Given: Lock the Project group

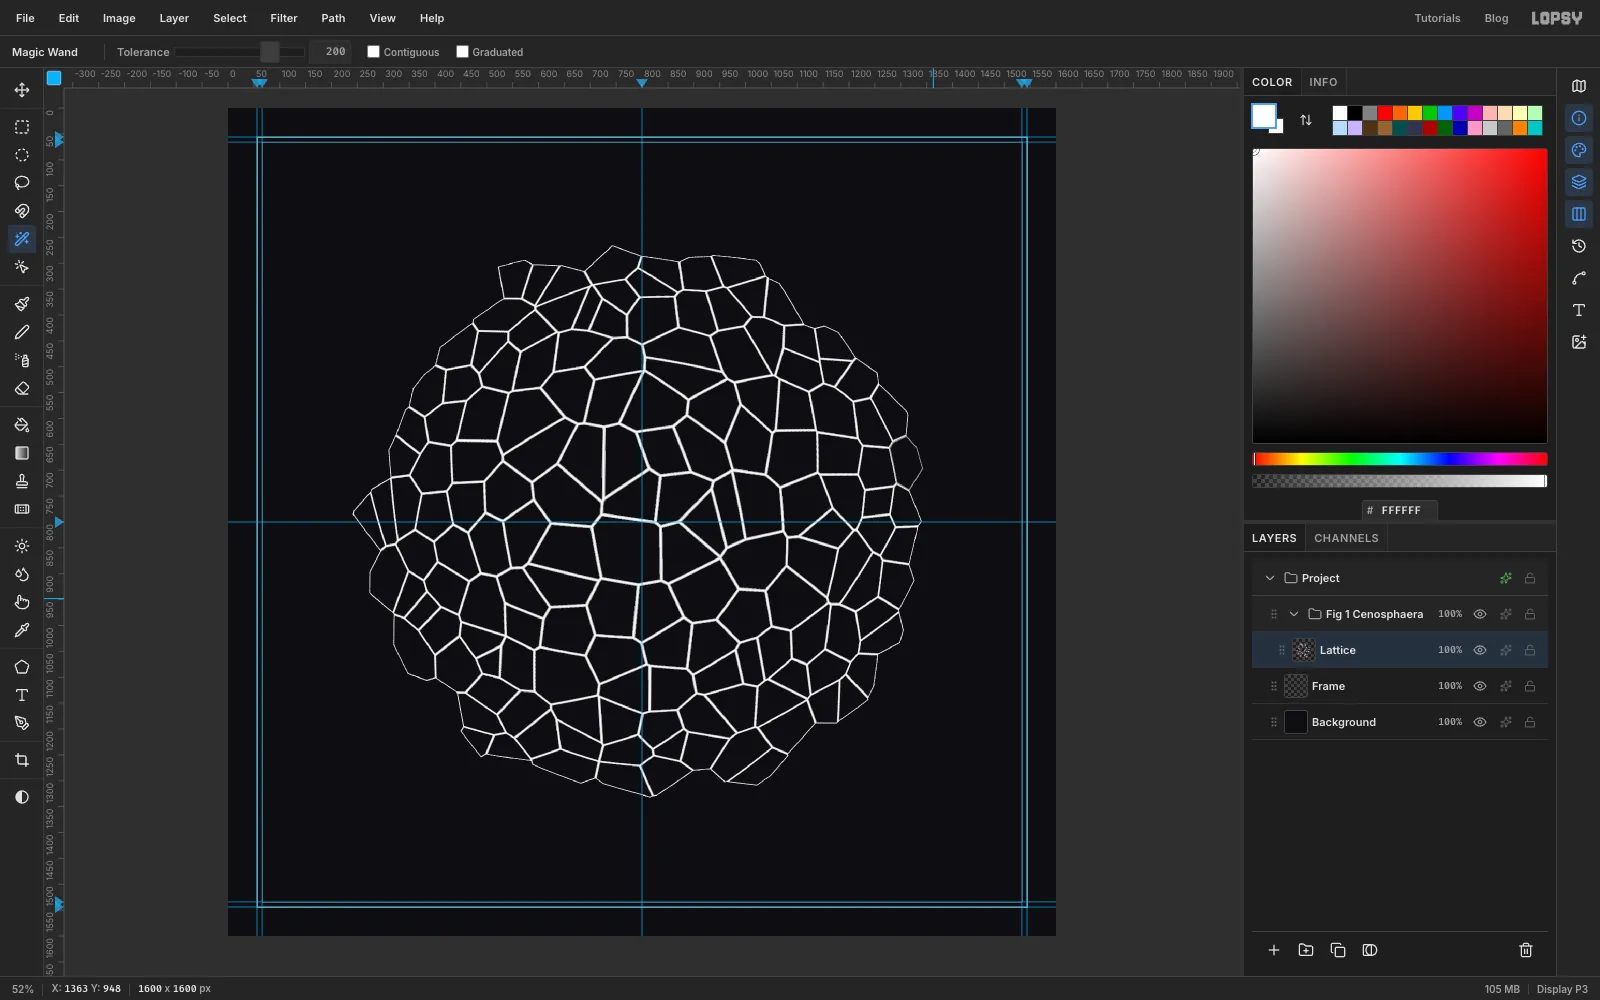Looking at the screenshot, I should (x=1530, y=578).
